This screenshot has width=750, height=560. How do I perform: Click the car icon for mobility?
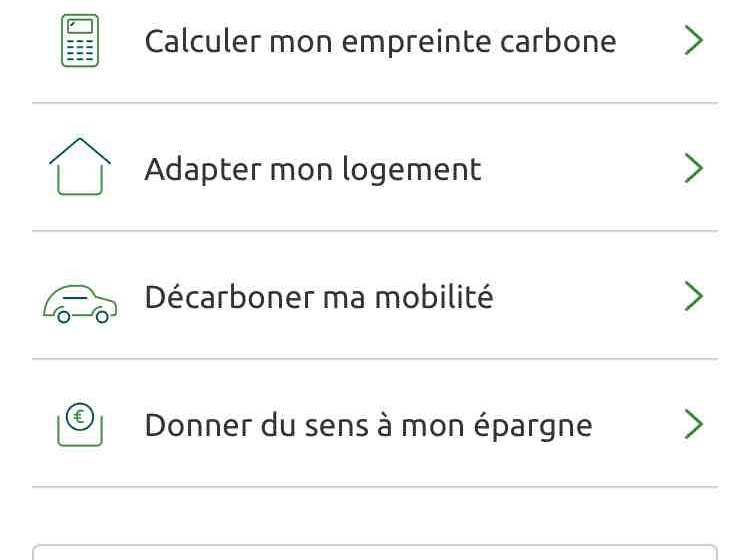[x=80, y=302]
